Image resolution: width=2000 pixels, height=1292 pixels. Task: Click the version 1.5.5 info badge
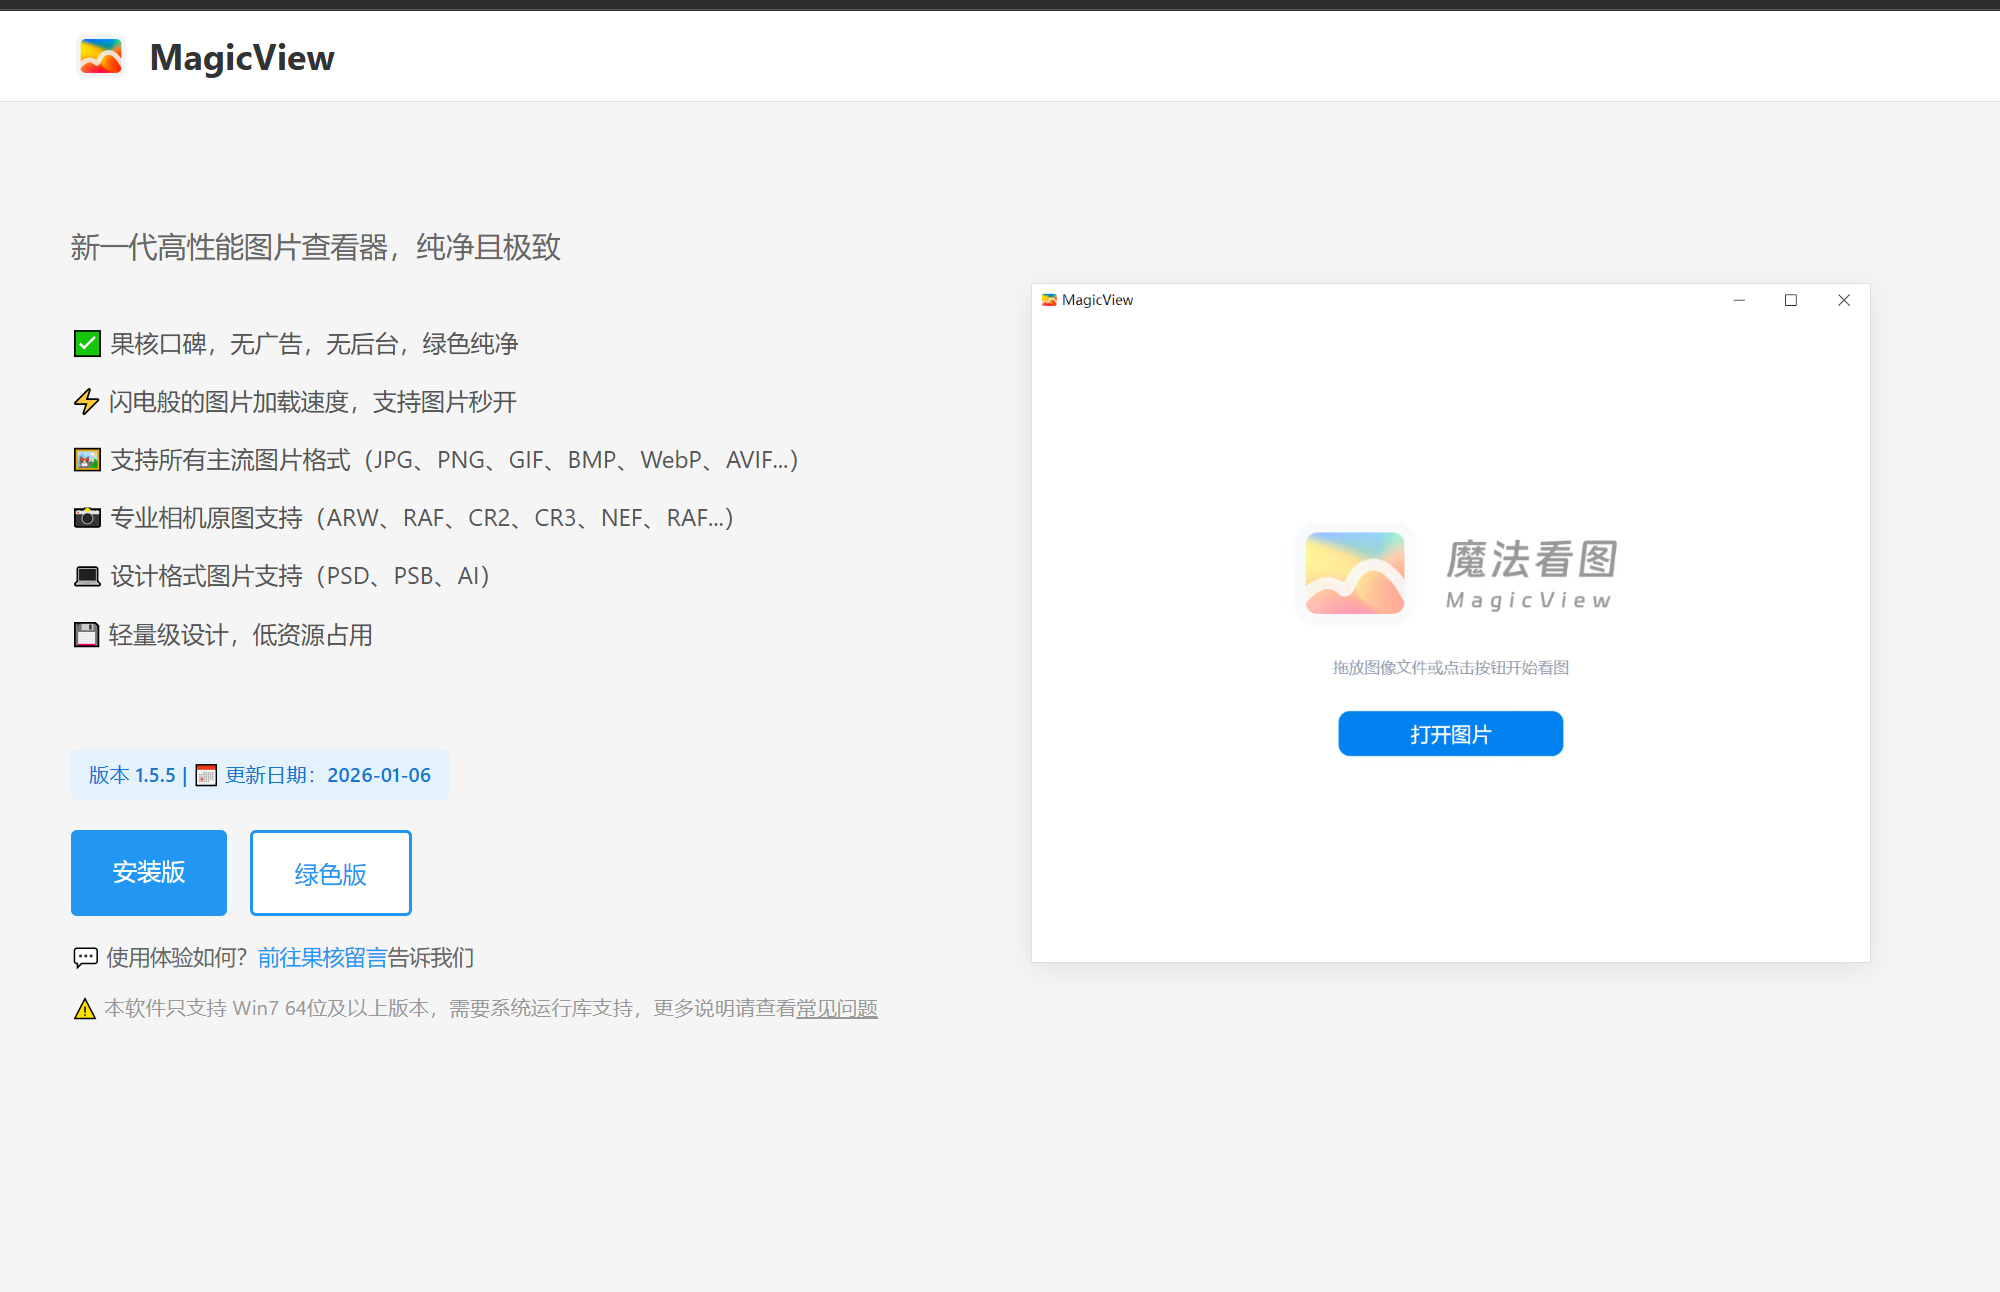pos(132,775)
